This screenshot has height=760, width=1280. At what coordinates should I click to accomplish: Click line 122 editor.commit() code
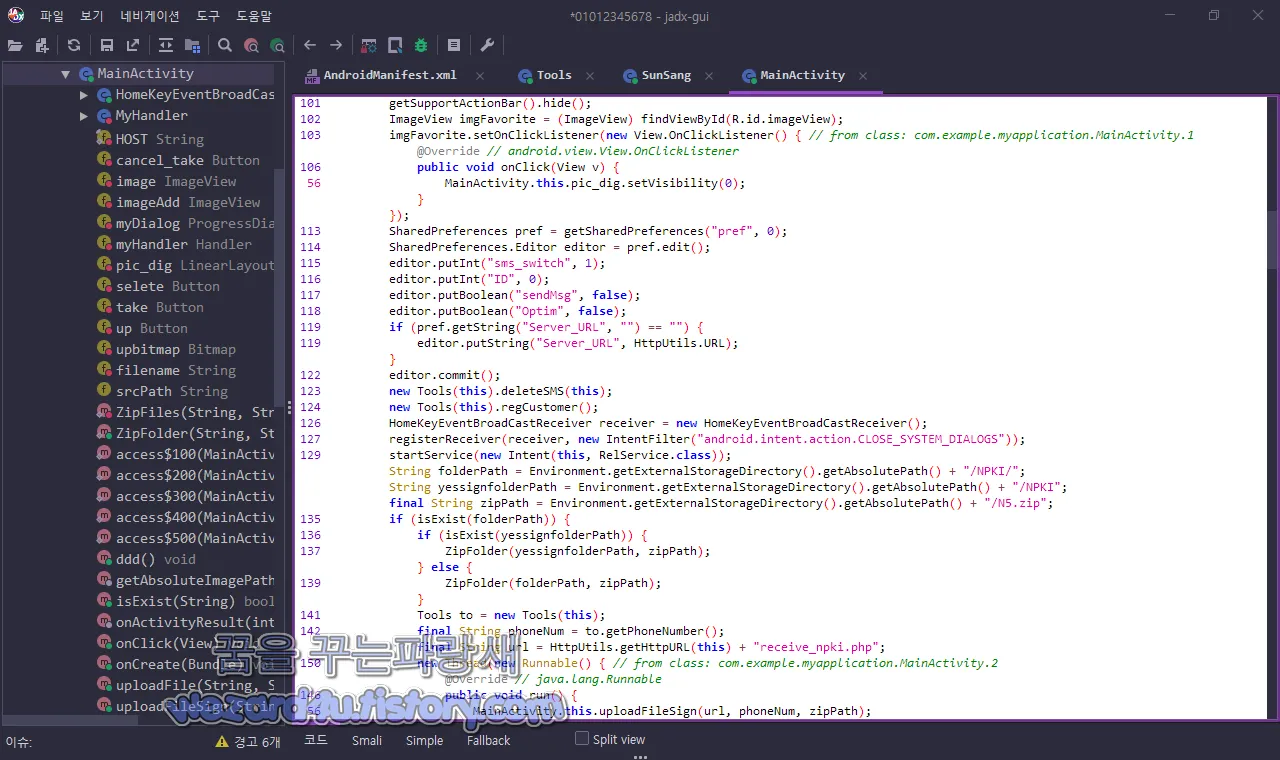click(x=444, y=375)
